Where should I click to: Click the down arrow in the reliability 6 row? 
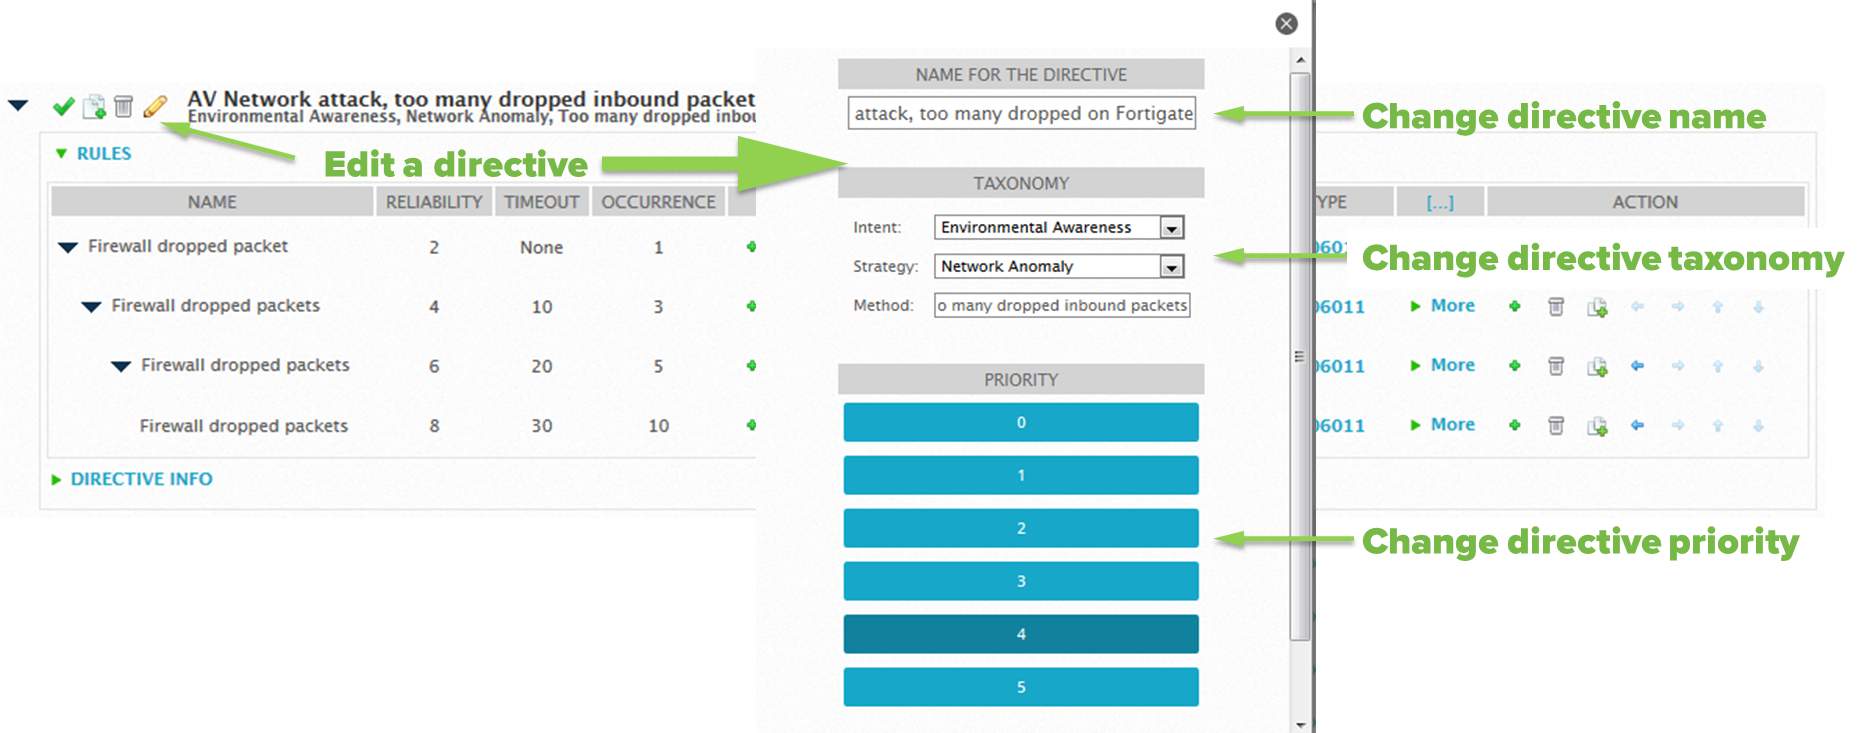pos(1758,366)
